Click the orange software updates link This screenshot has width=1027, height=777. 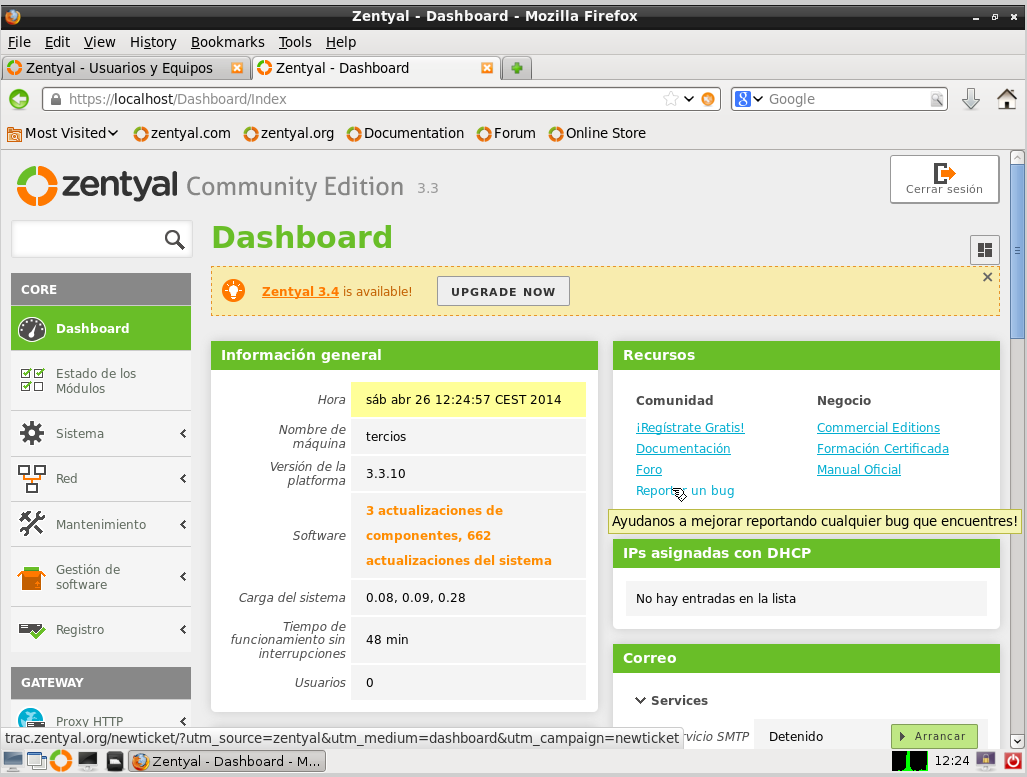(x=458, y=535)
